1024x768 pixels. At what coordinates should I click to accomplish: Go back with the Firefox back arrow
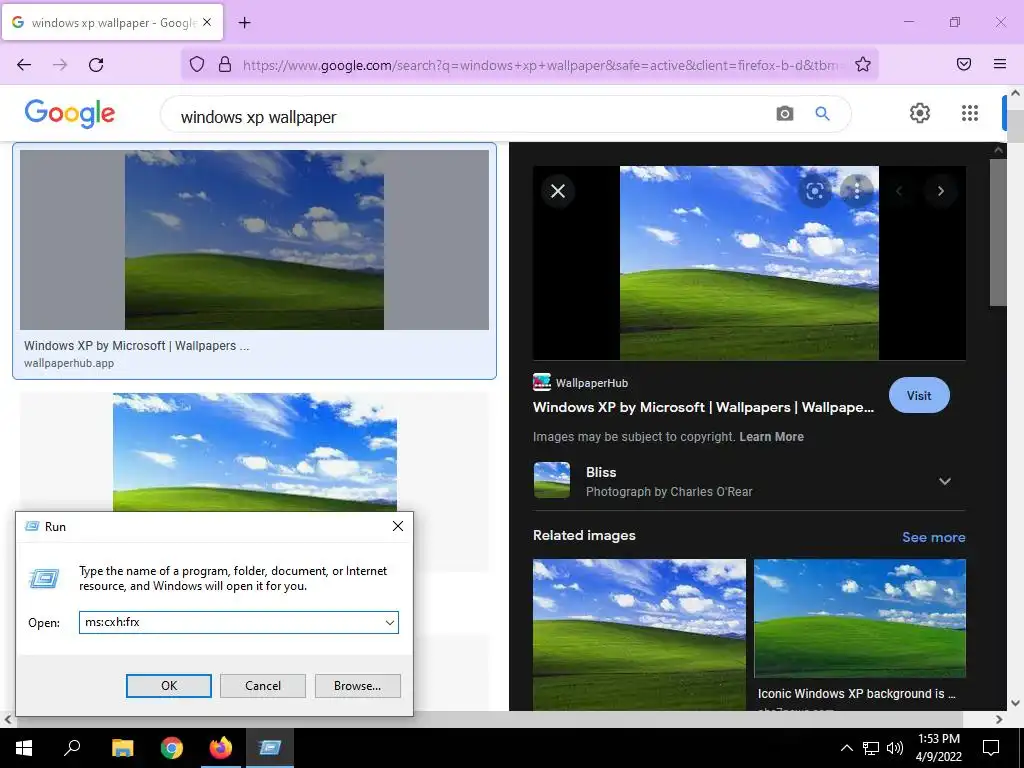point(24,64)
